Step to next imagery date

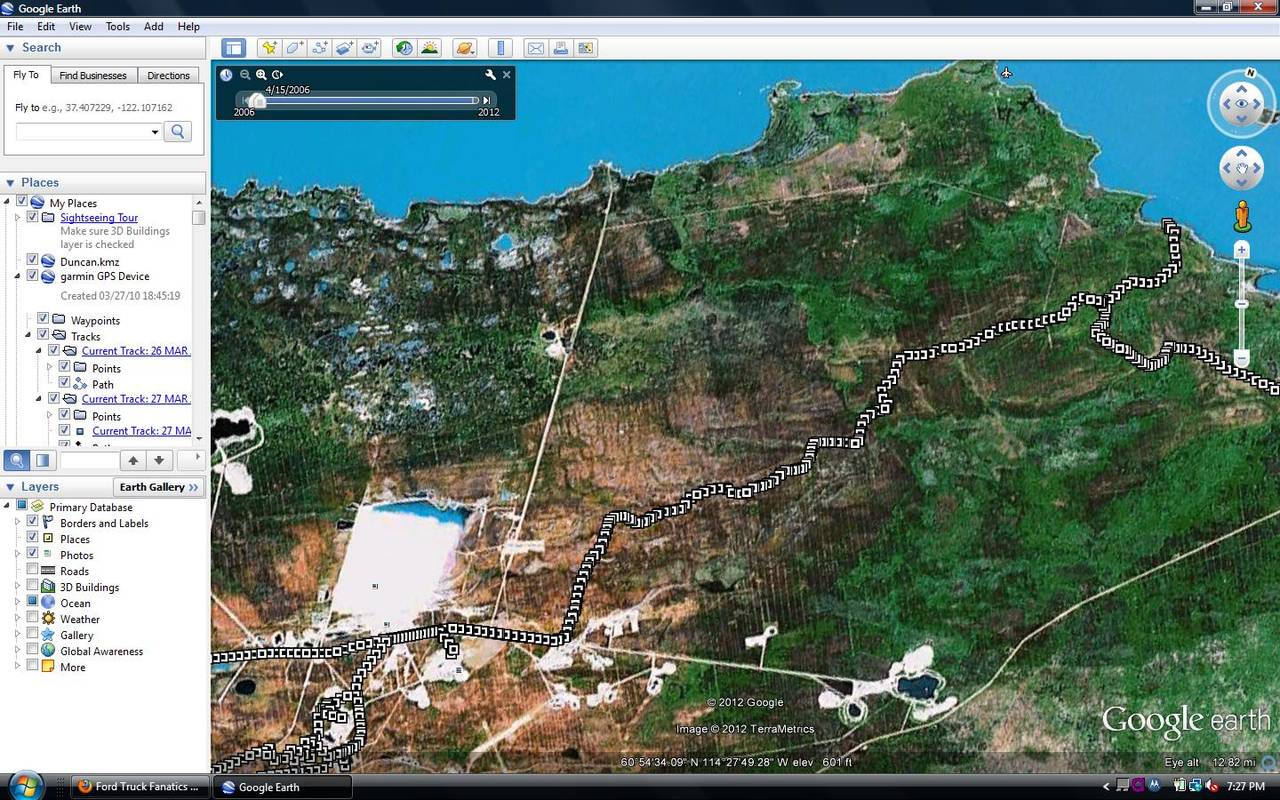[x=487, y=100]
